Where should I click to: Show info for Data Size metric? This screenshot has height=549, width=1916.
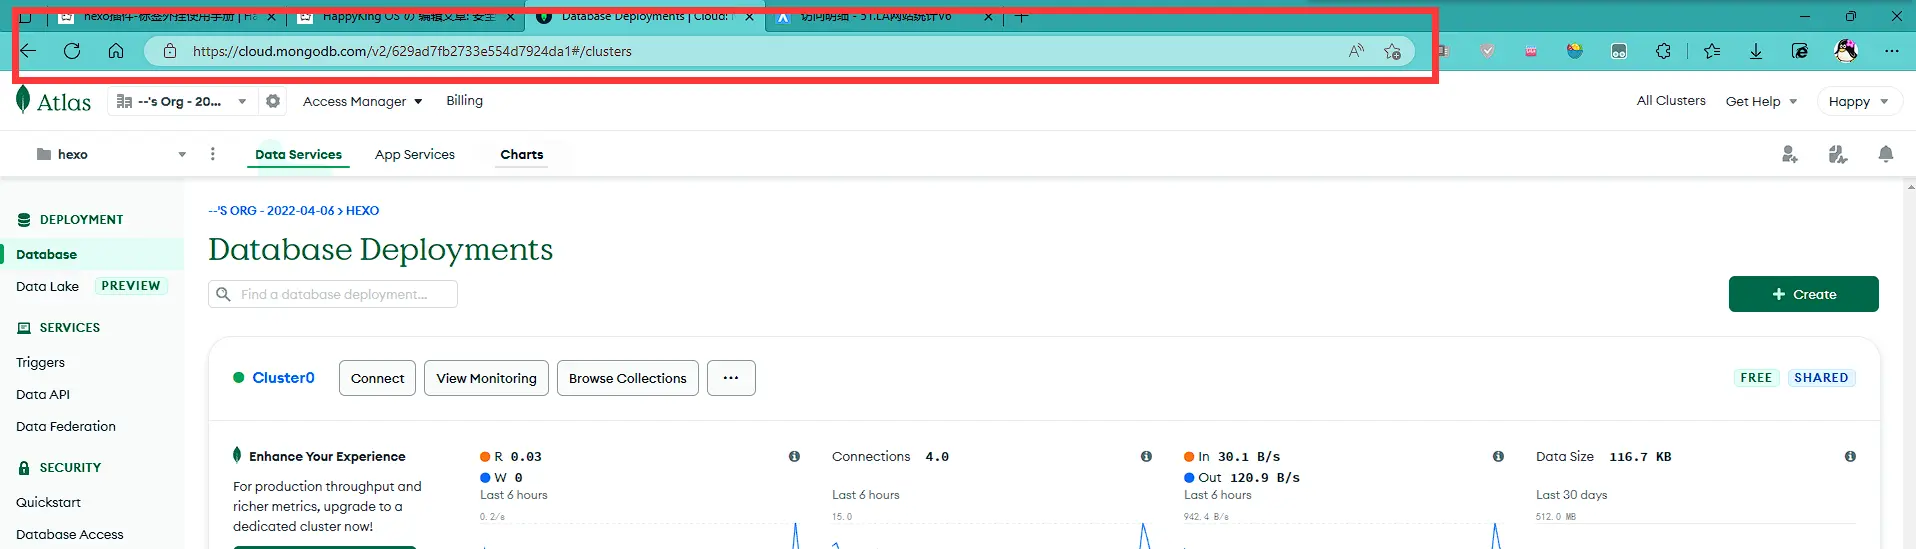coord(1850,456)
